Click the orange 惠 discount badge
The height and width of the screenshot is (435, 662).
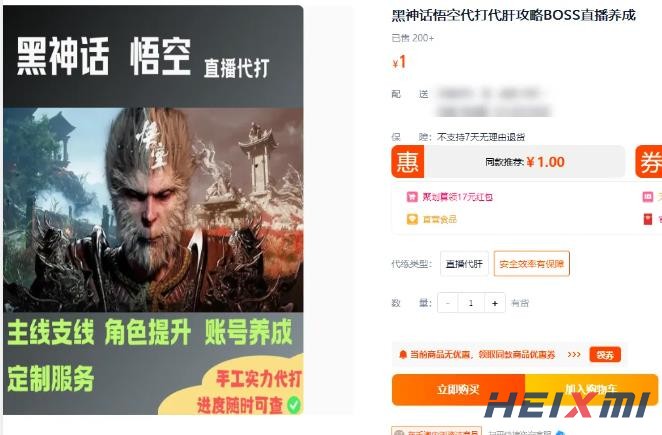click(407, 162)
